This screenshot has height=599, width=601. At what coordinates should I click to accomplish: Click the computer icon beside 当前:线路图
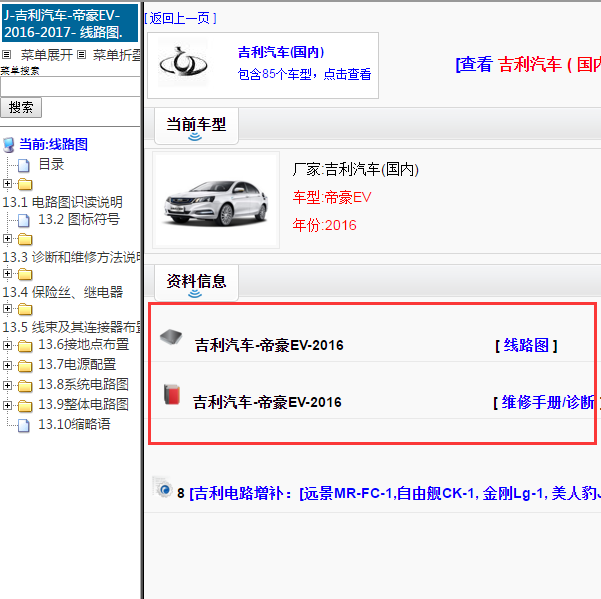pos(9,145)
